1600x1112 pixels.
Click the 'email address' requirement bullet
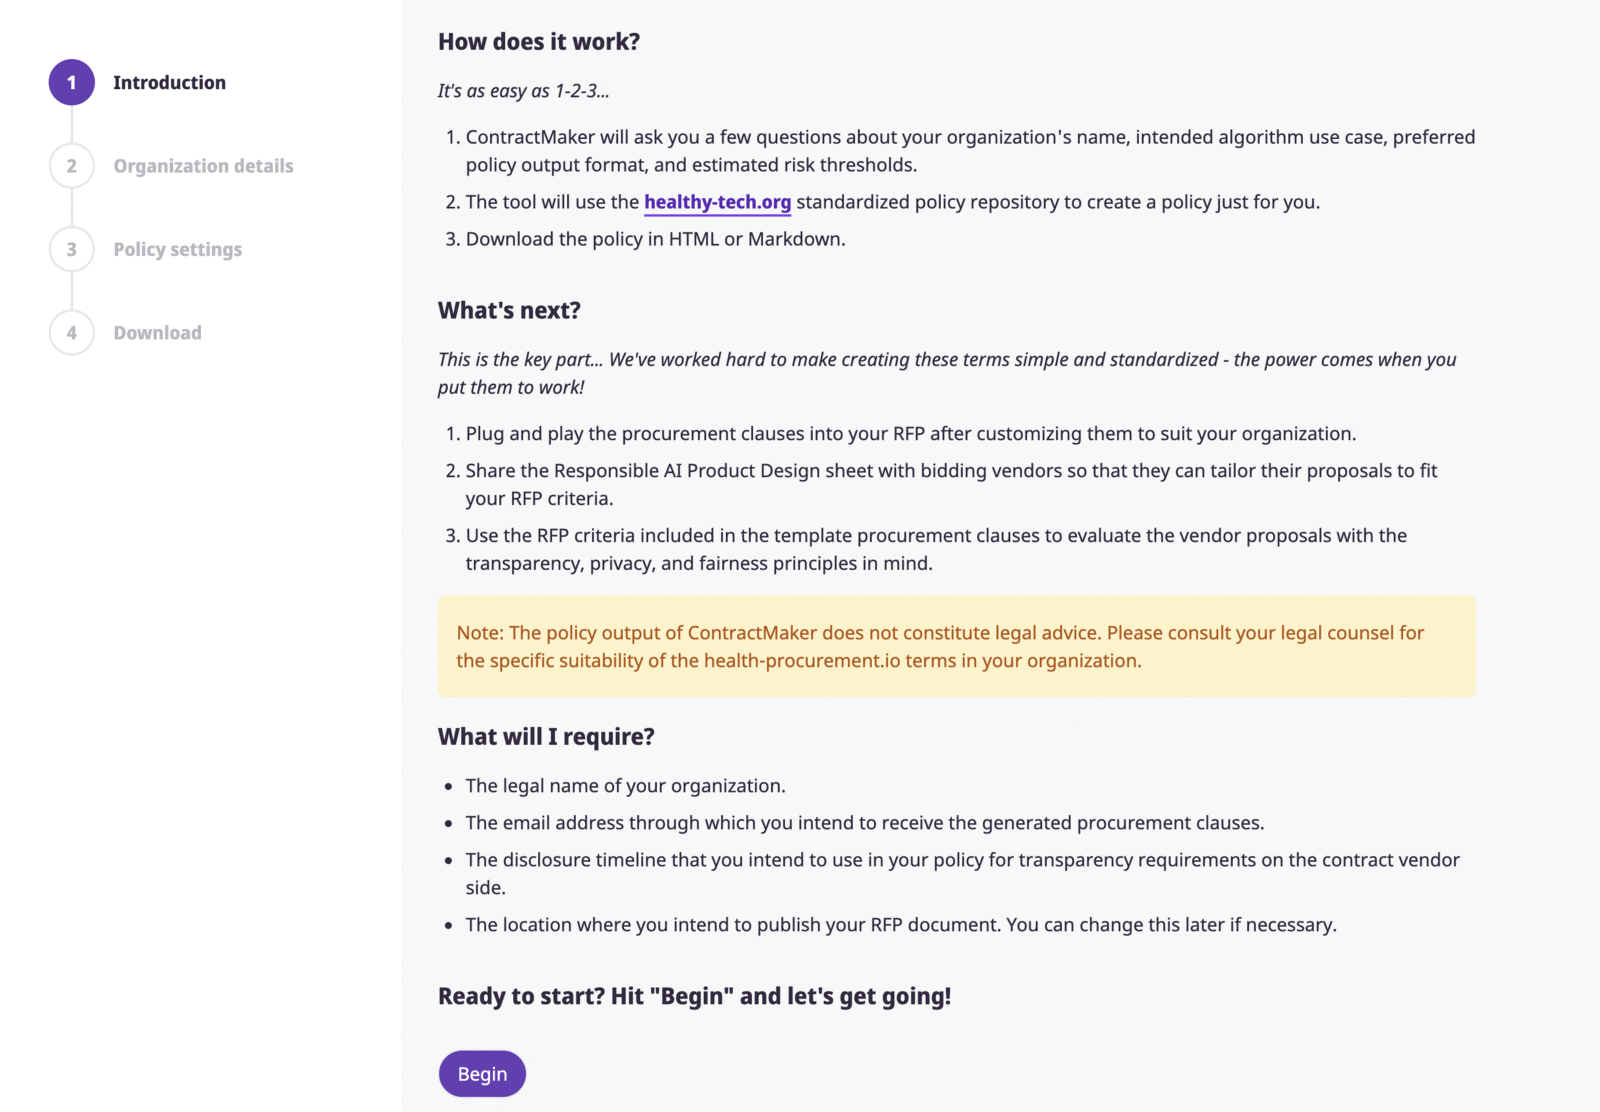pos(864,823)
